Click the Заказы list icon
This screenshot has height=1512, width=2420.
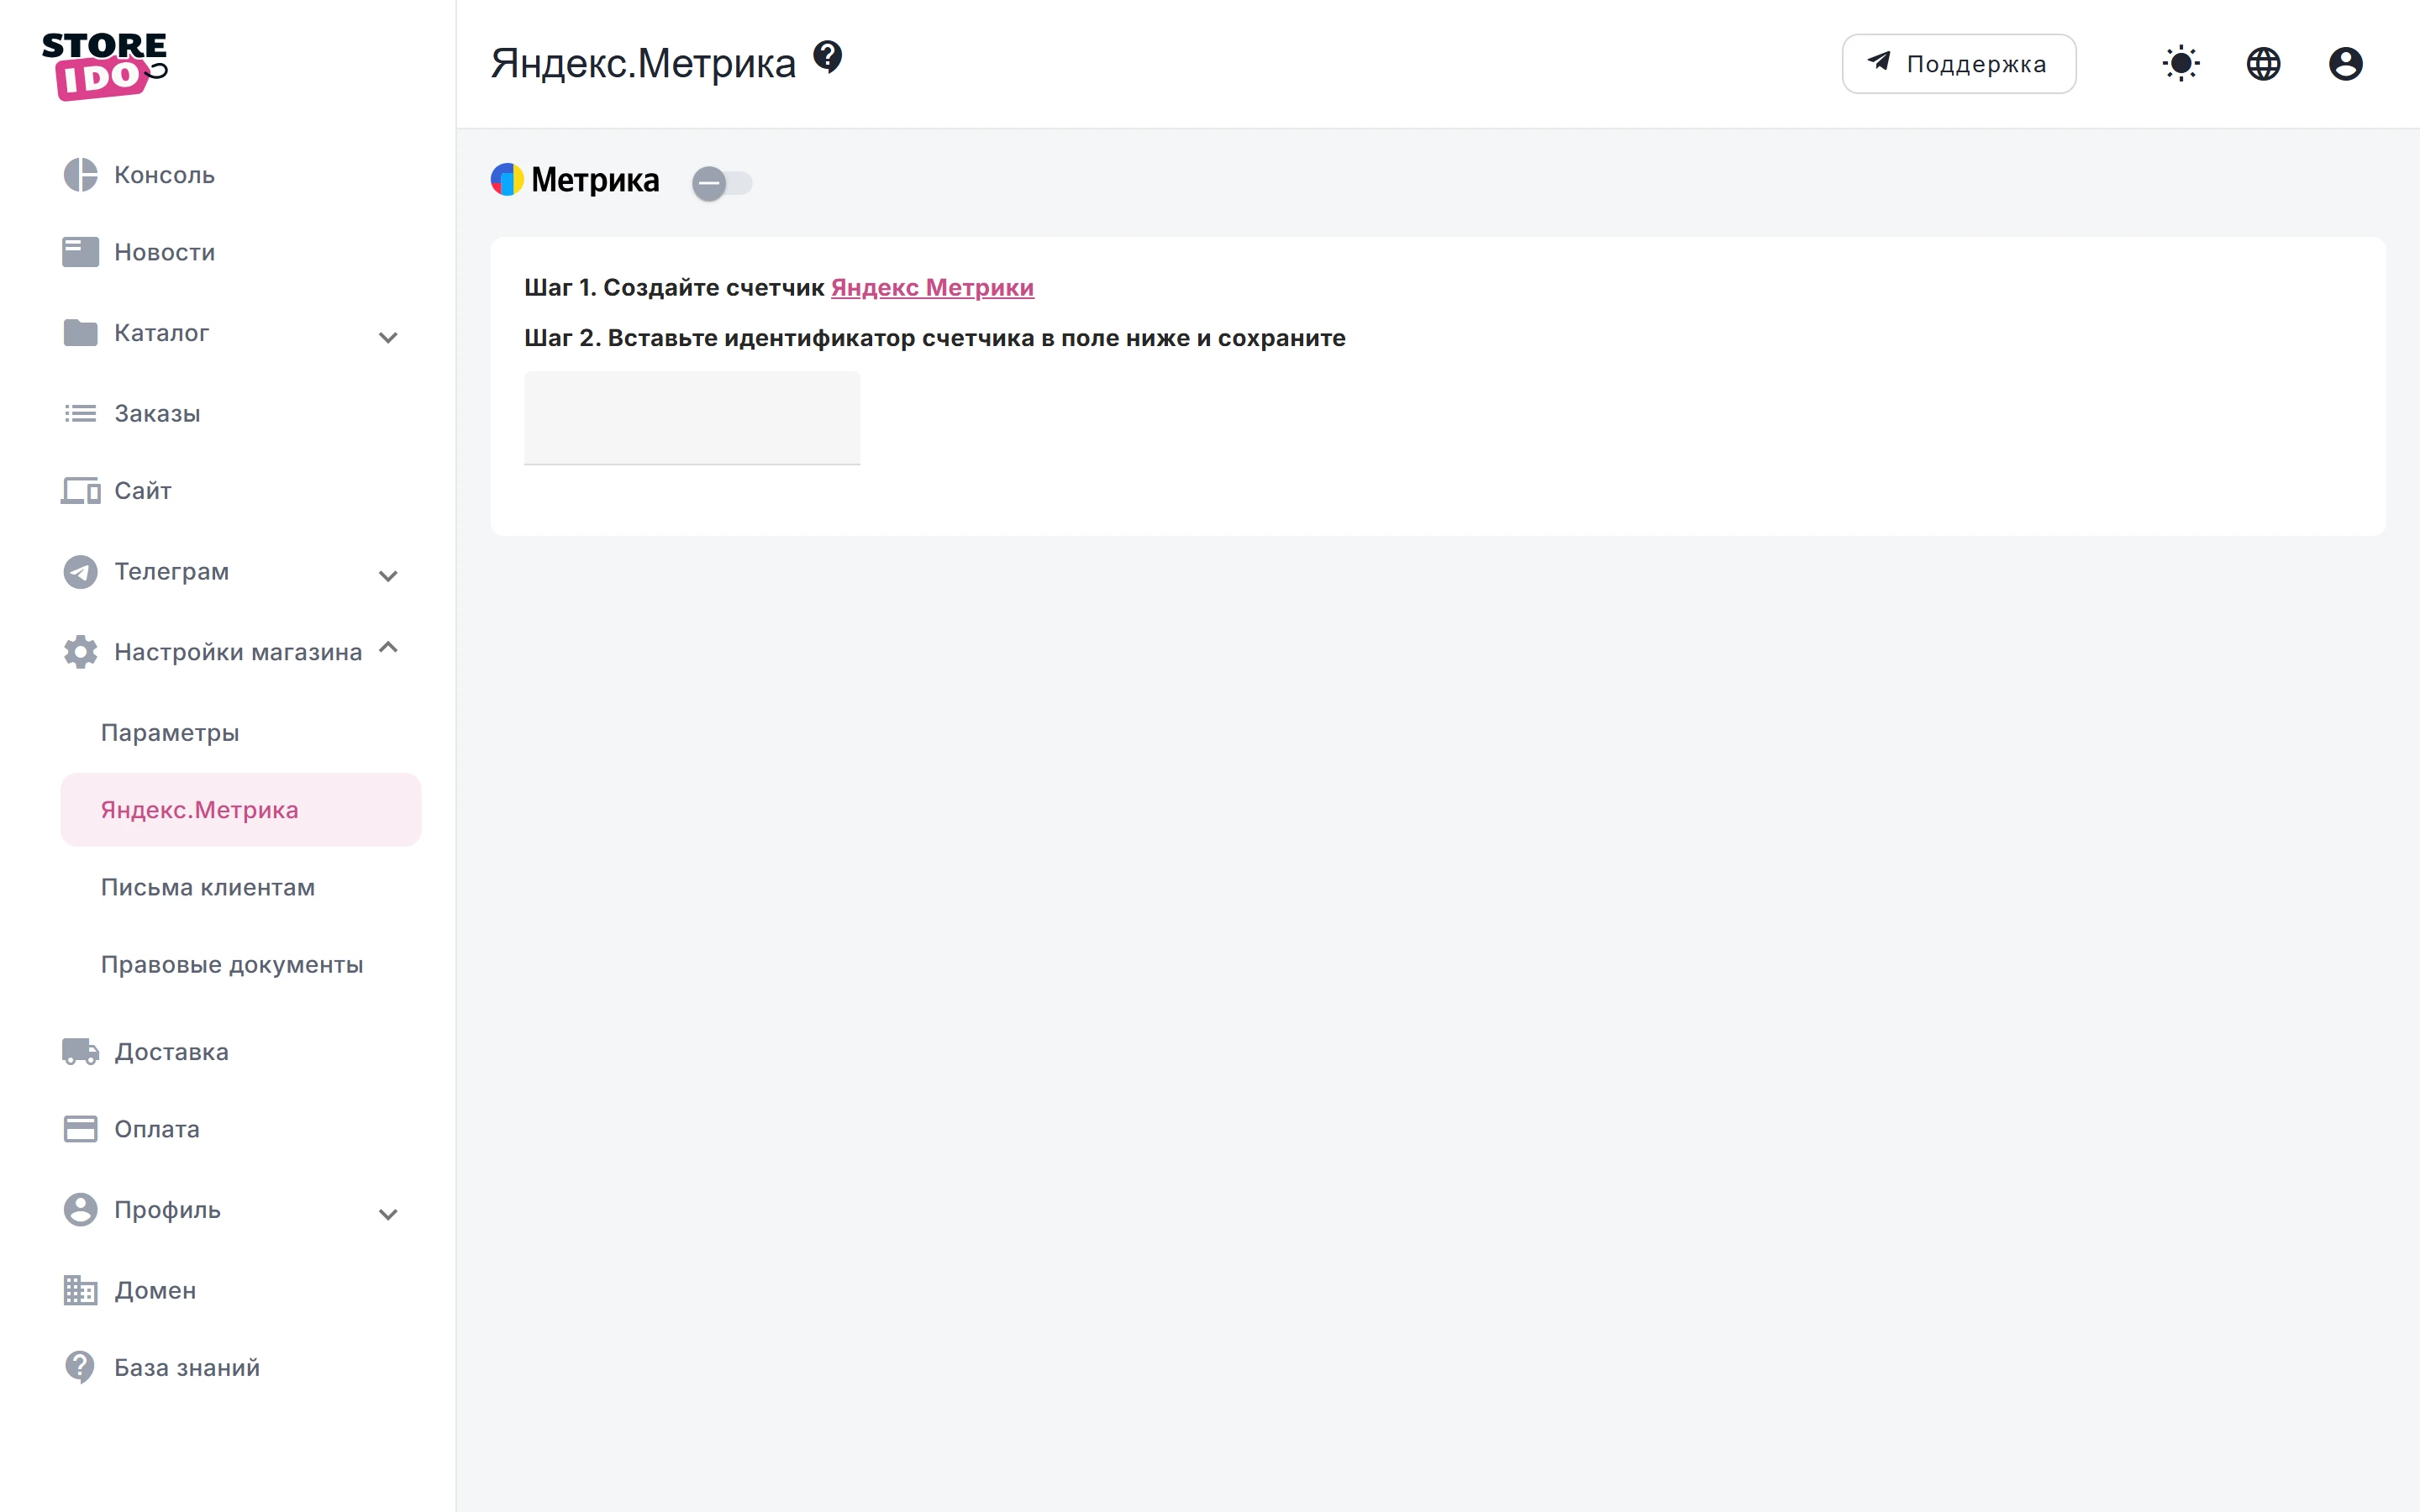click(80, 413)
